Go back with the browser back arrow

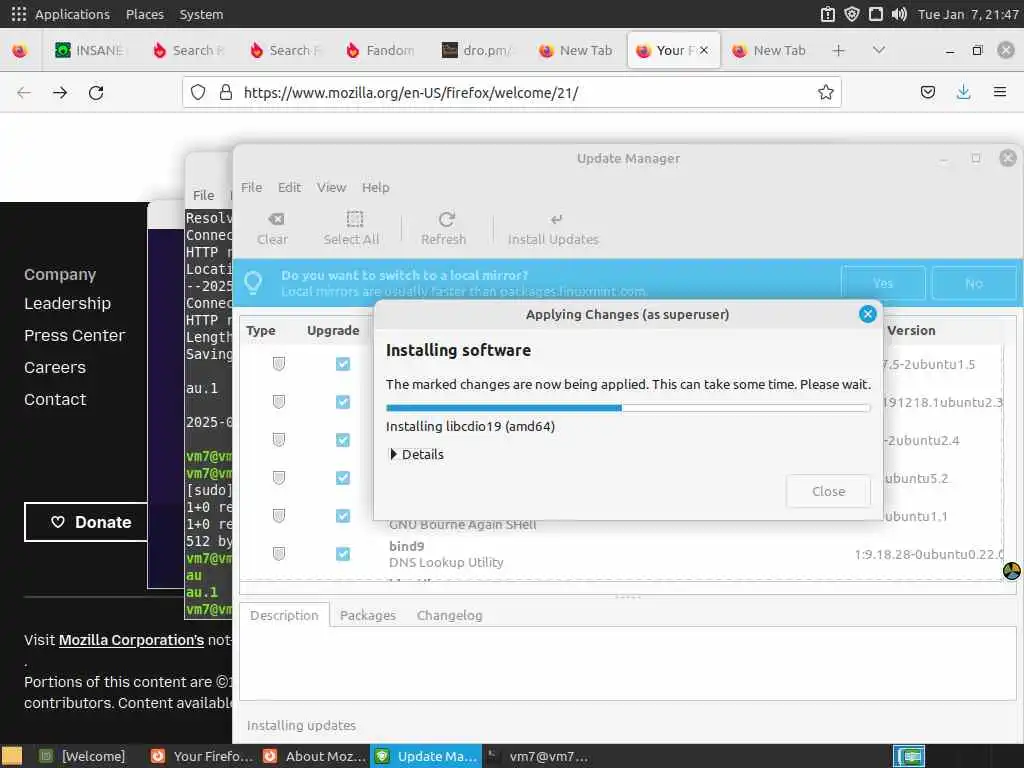point(24,93)
